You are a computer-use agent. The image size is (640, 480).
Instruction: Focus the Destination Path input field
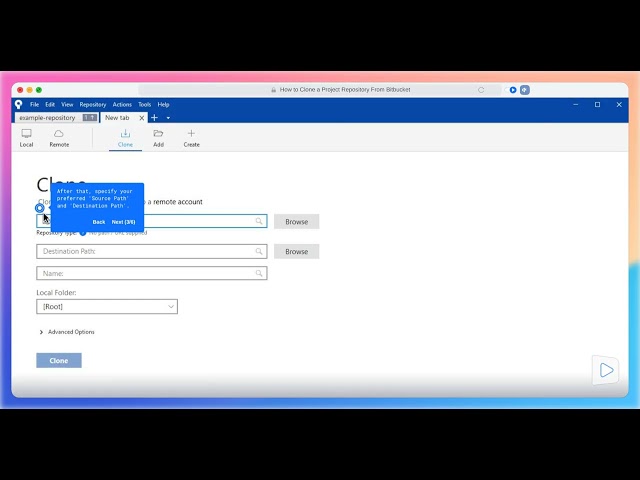tap(152, 251)
